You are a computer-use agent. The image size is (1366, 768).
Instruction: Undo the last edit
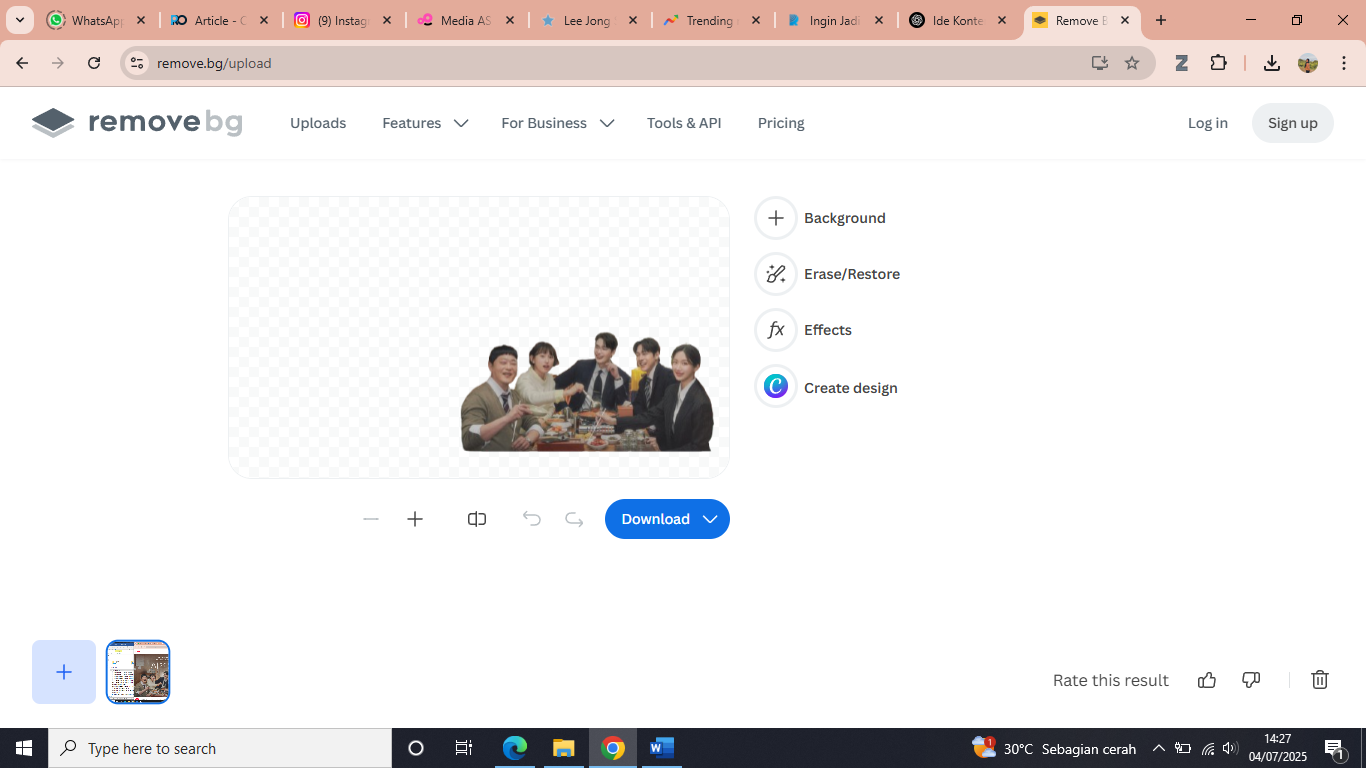point(532,519)
